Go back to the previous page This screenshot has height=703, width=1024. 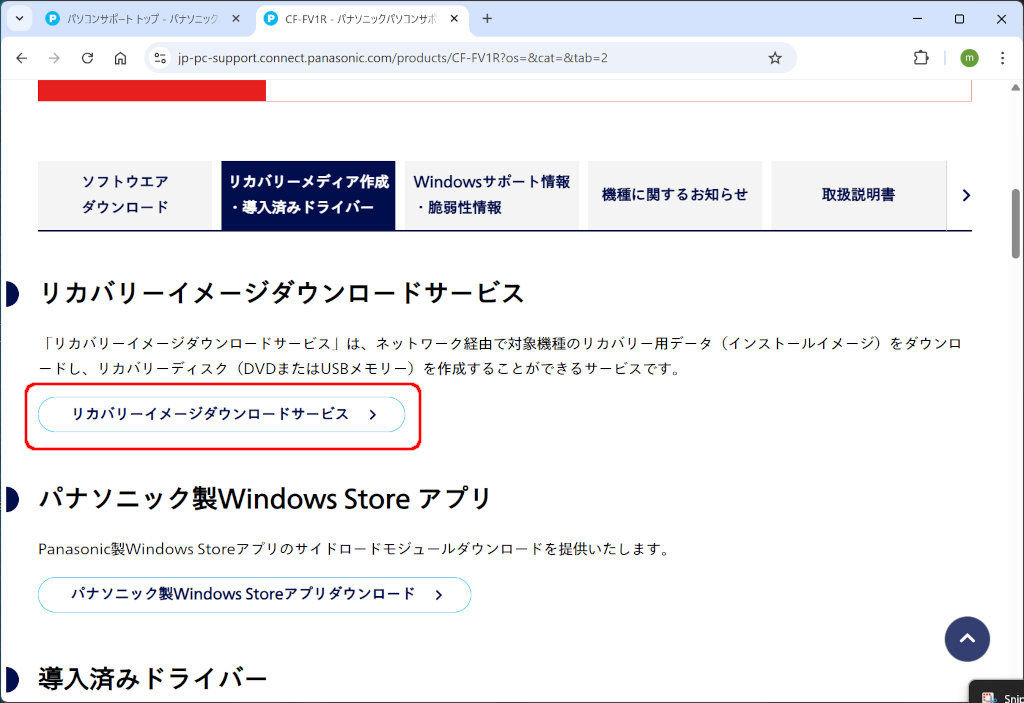22,58
